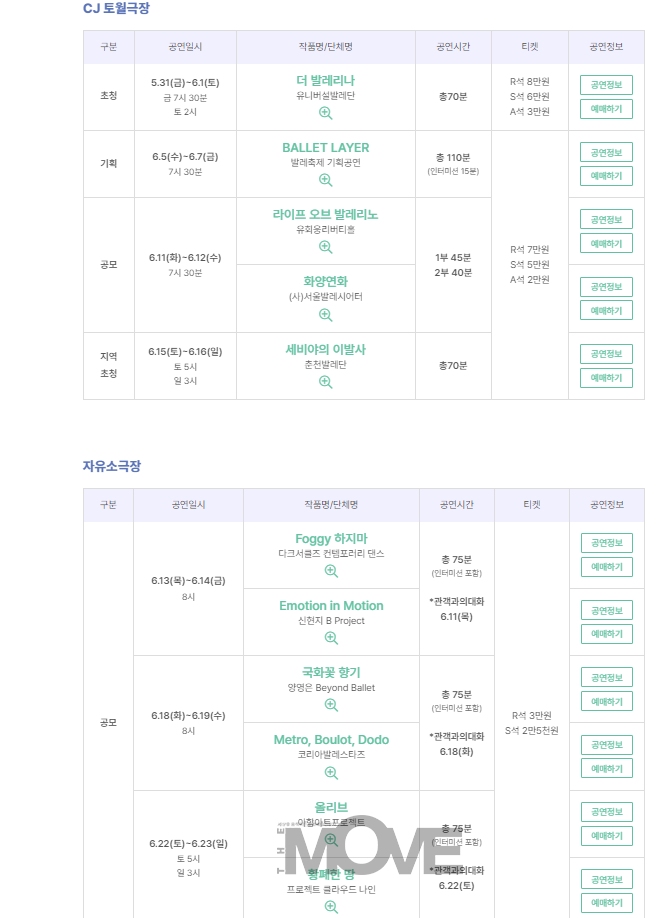Click zoom icon under Emotion in Motion
This screenshot has height=918, width=671.
click(331, 638)
